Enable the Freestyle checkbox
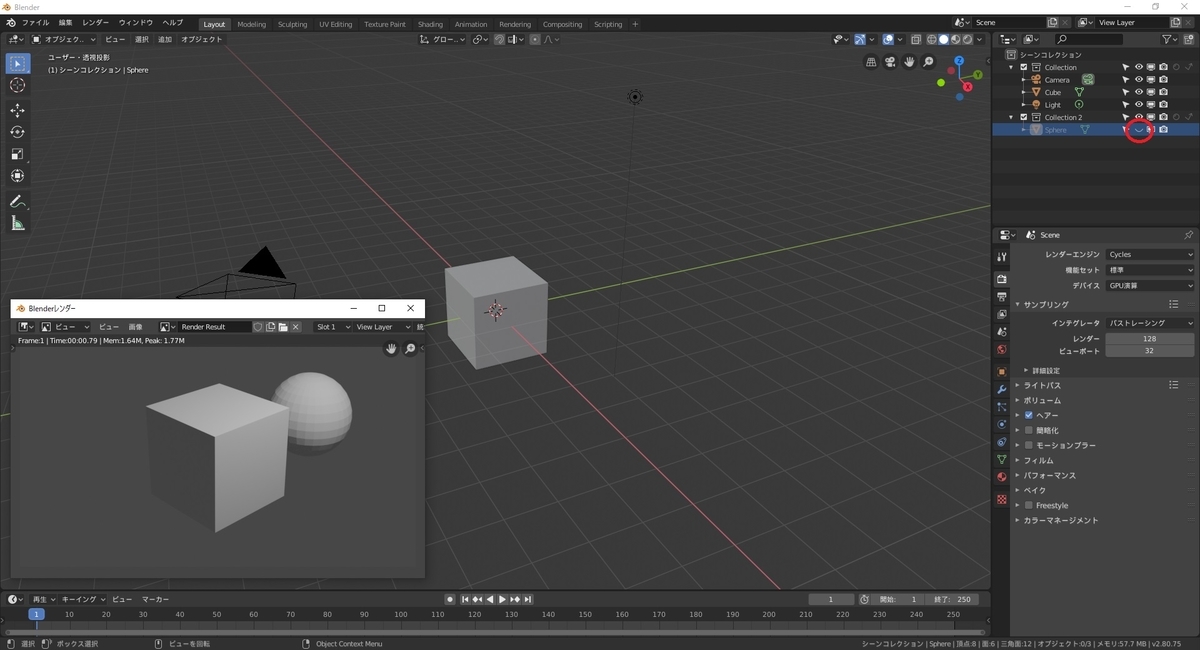This screenshot has width=1200, height=650. tap(1028, 505)
